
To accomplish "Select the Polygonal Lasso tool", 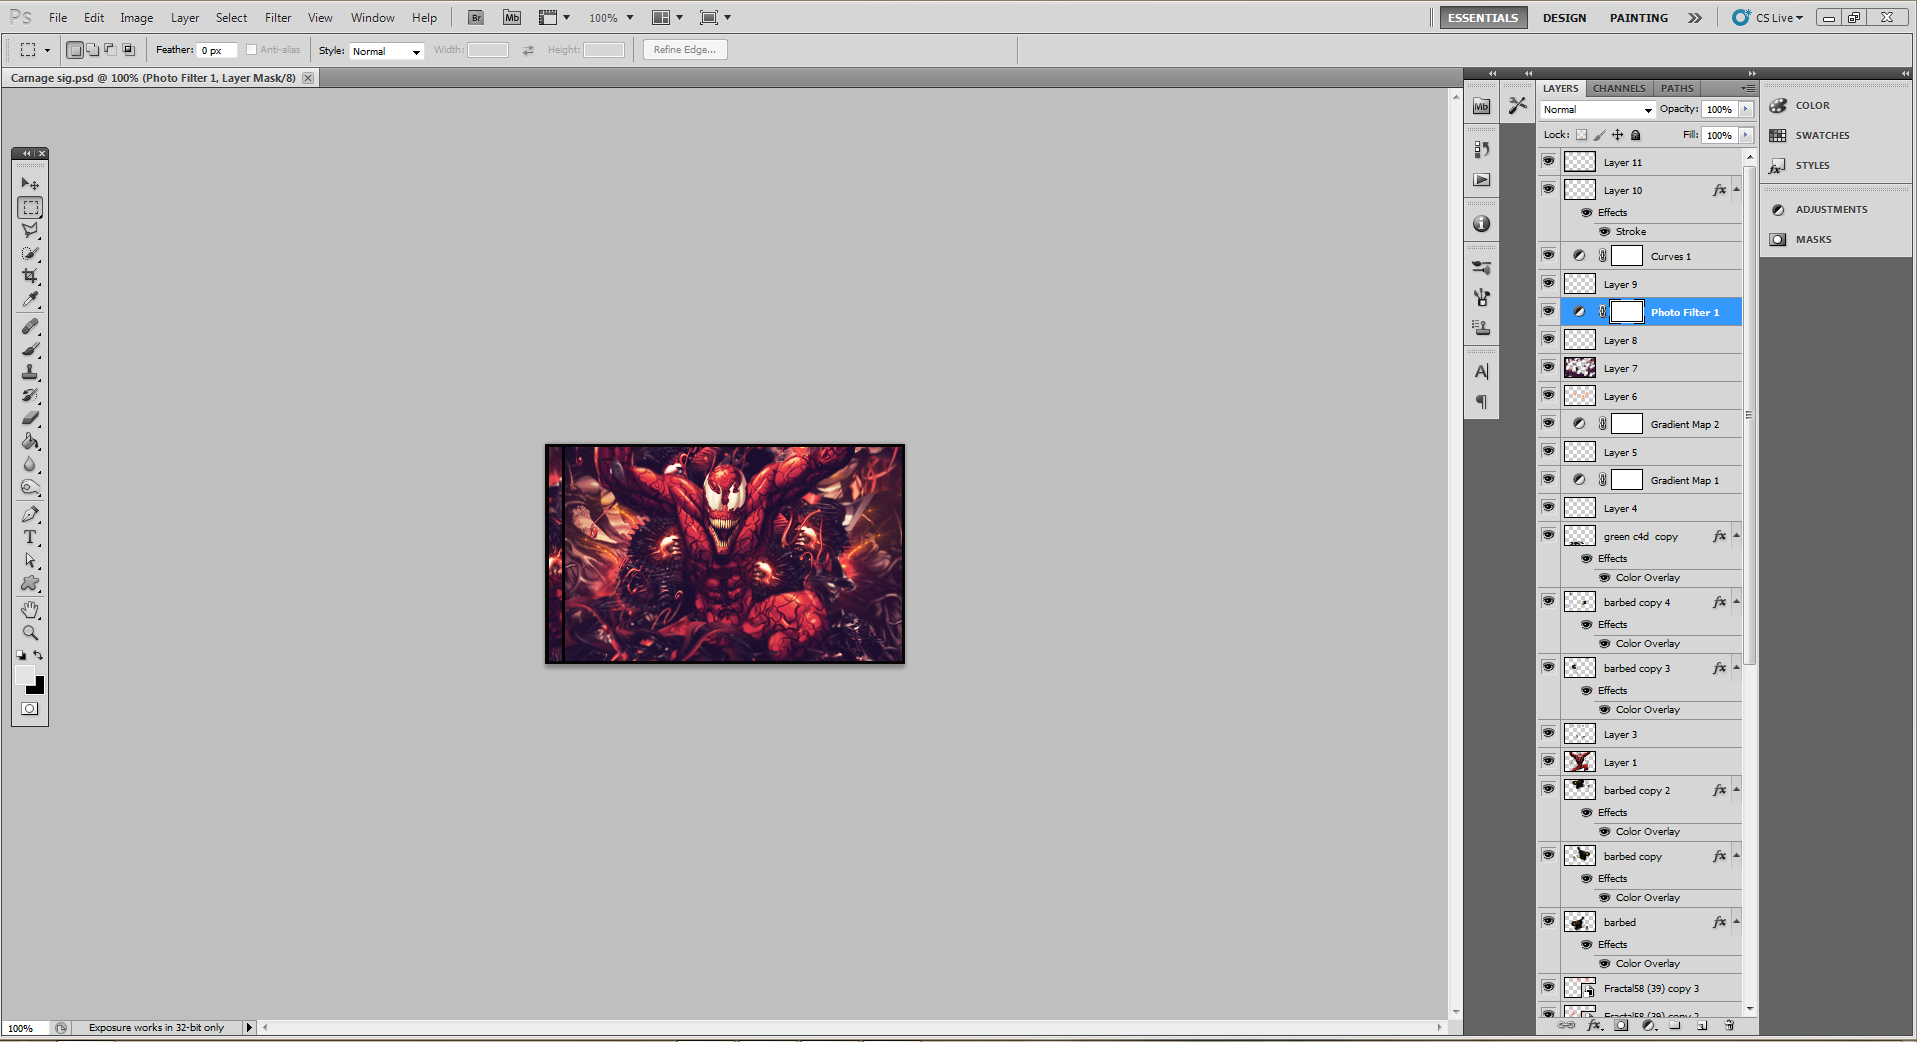I will tap(30, 230).
